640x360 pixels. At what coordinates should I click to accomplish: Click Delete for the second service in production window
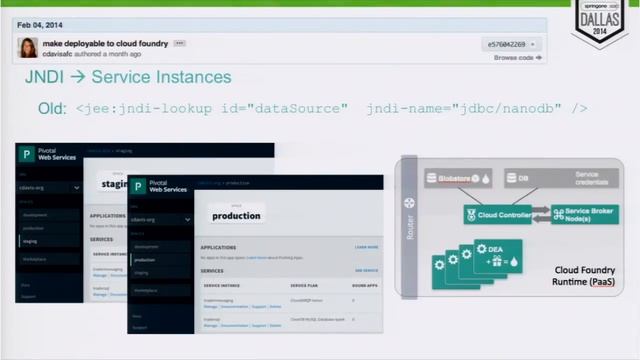point(276,326)
